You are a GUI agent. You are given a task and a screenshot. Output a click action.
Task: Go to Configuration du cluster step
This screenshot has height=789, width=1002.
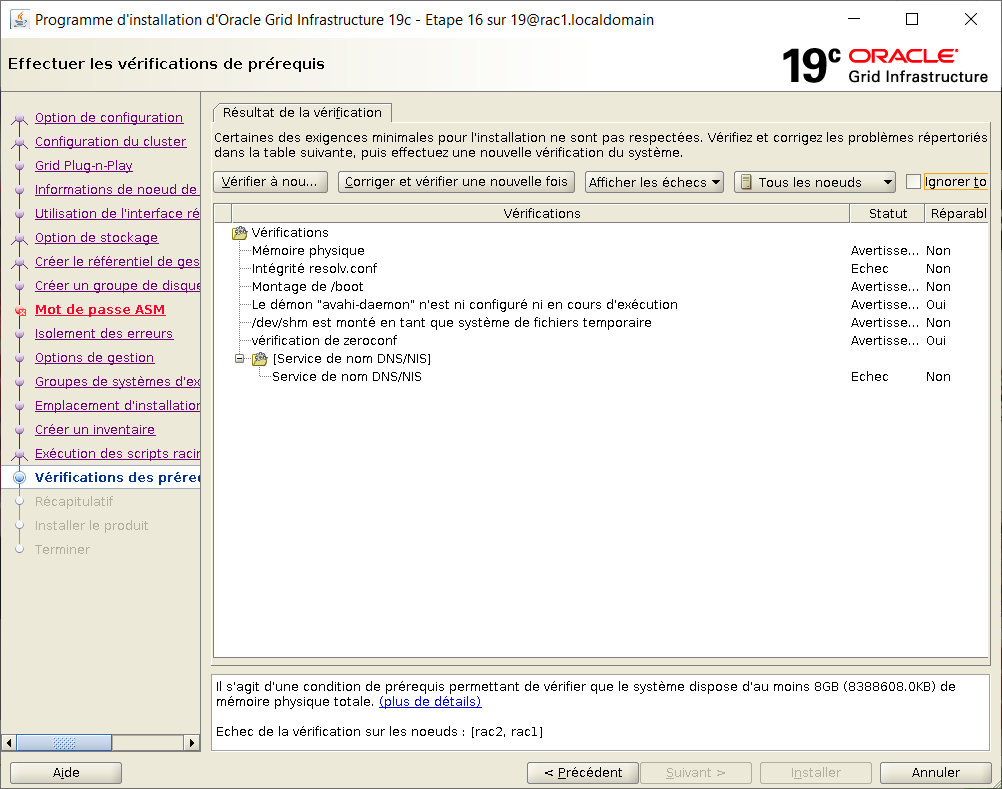[111, 142]
